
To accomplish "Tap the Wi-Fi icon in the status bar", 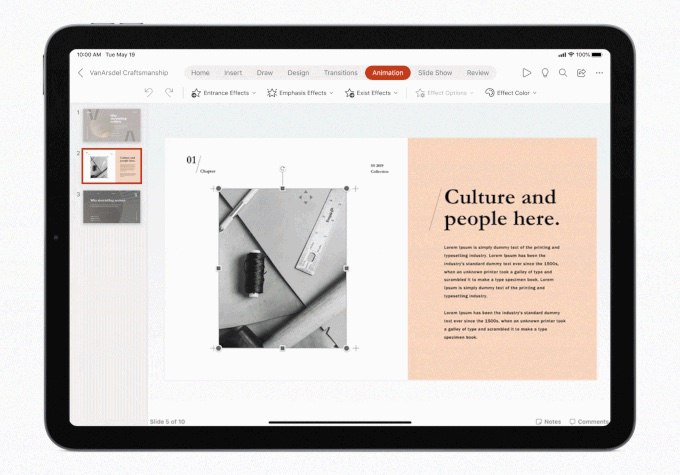I will [571, 55].
